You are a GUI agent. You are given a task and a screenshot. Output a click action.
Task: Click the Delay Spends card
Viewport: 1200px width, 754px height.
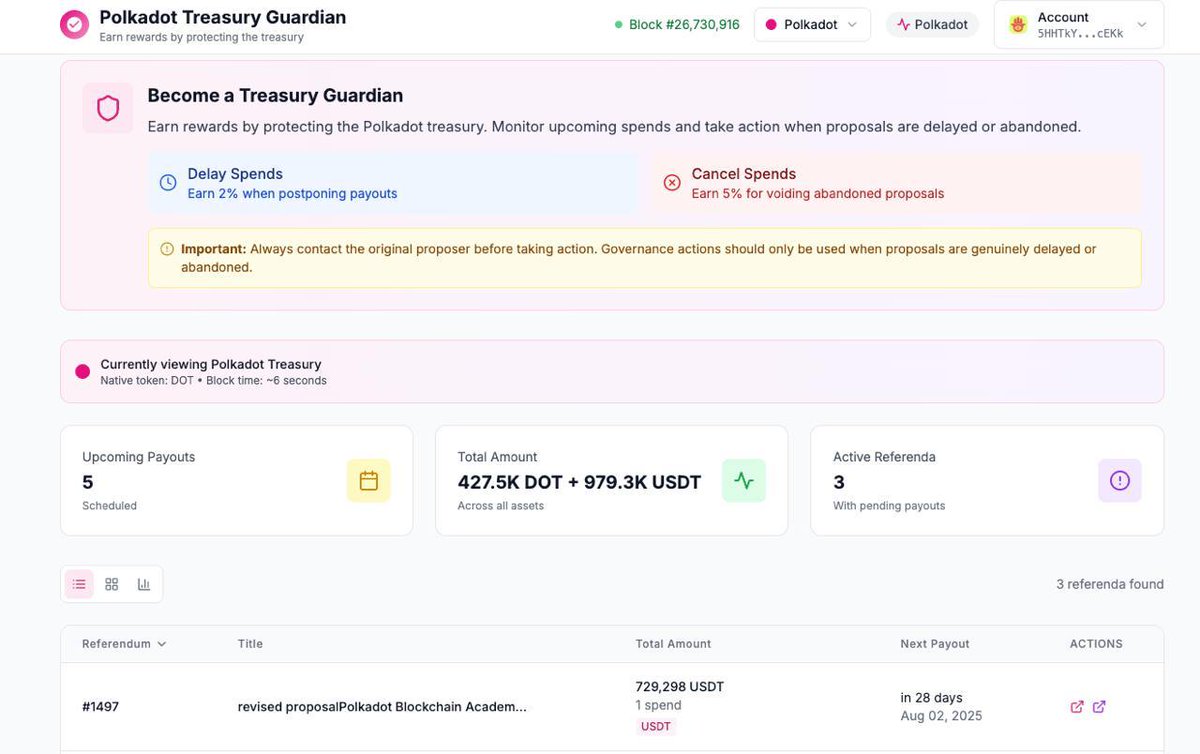393,183
